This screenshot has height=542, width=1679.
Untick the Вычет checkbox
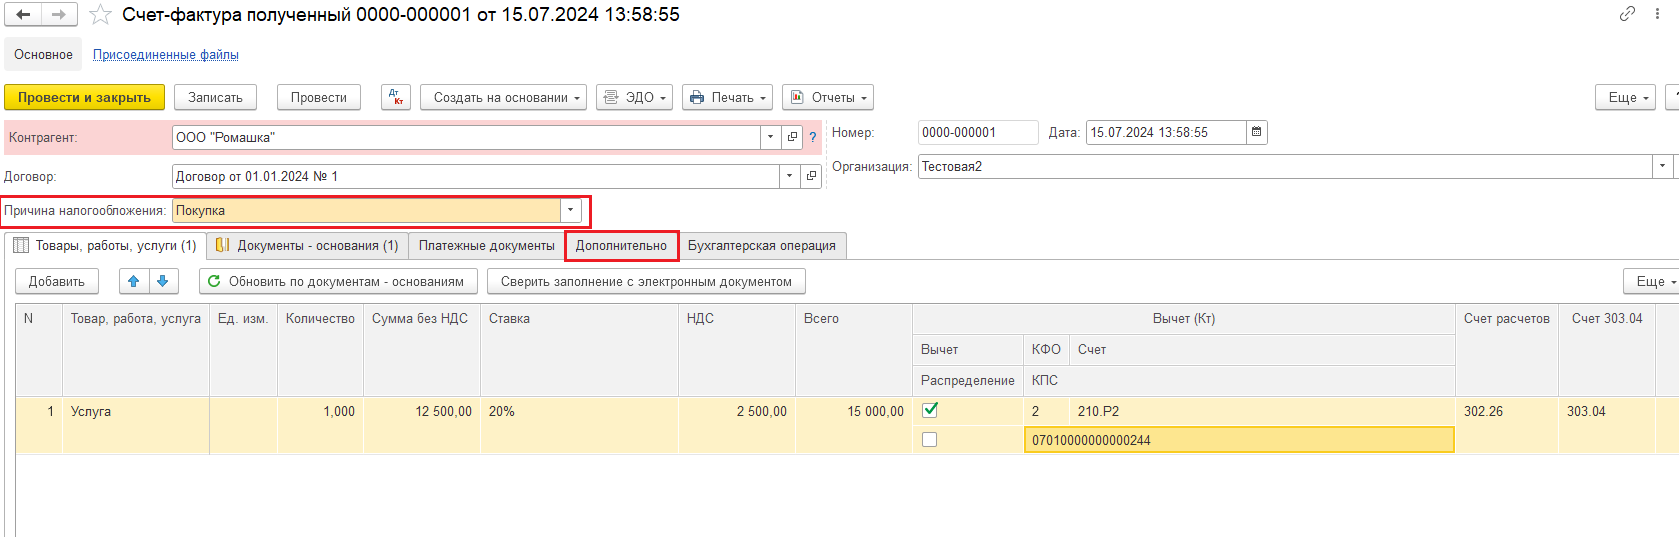click(930, 410)
